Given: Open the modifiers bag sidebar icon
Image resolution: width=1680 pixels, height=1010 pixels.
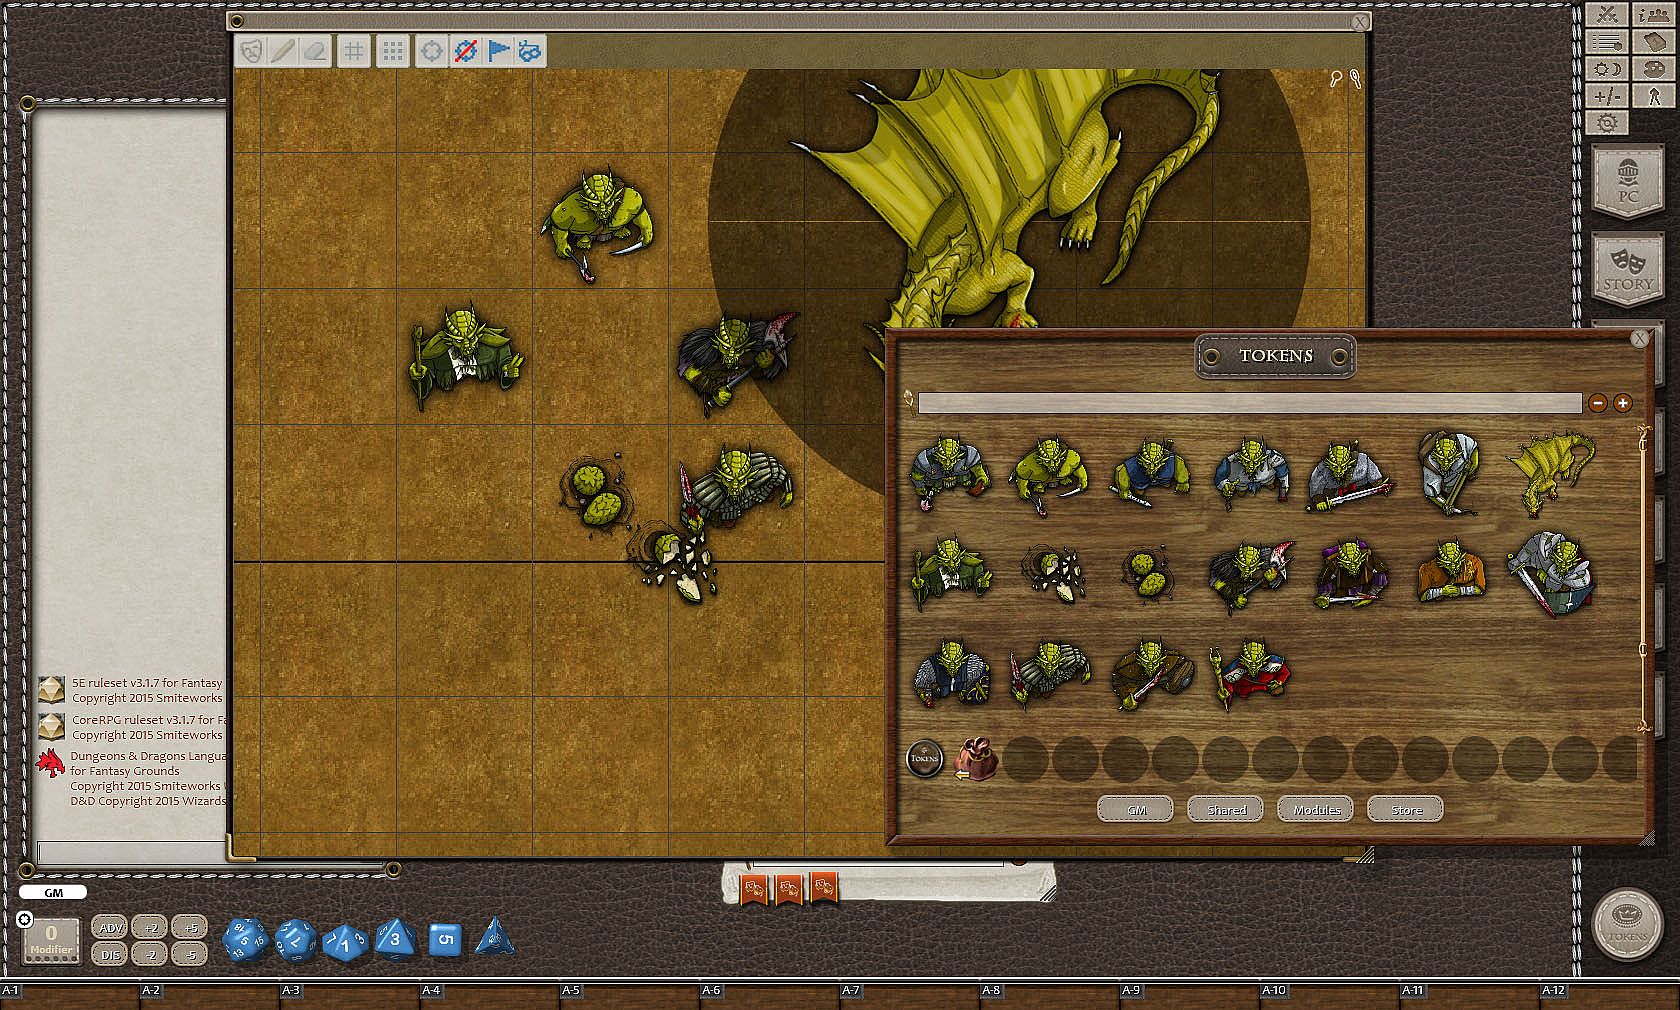Looking at the screenshot, I should (1654, 42).
